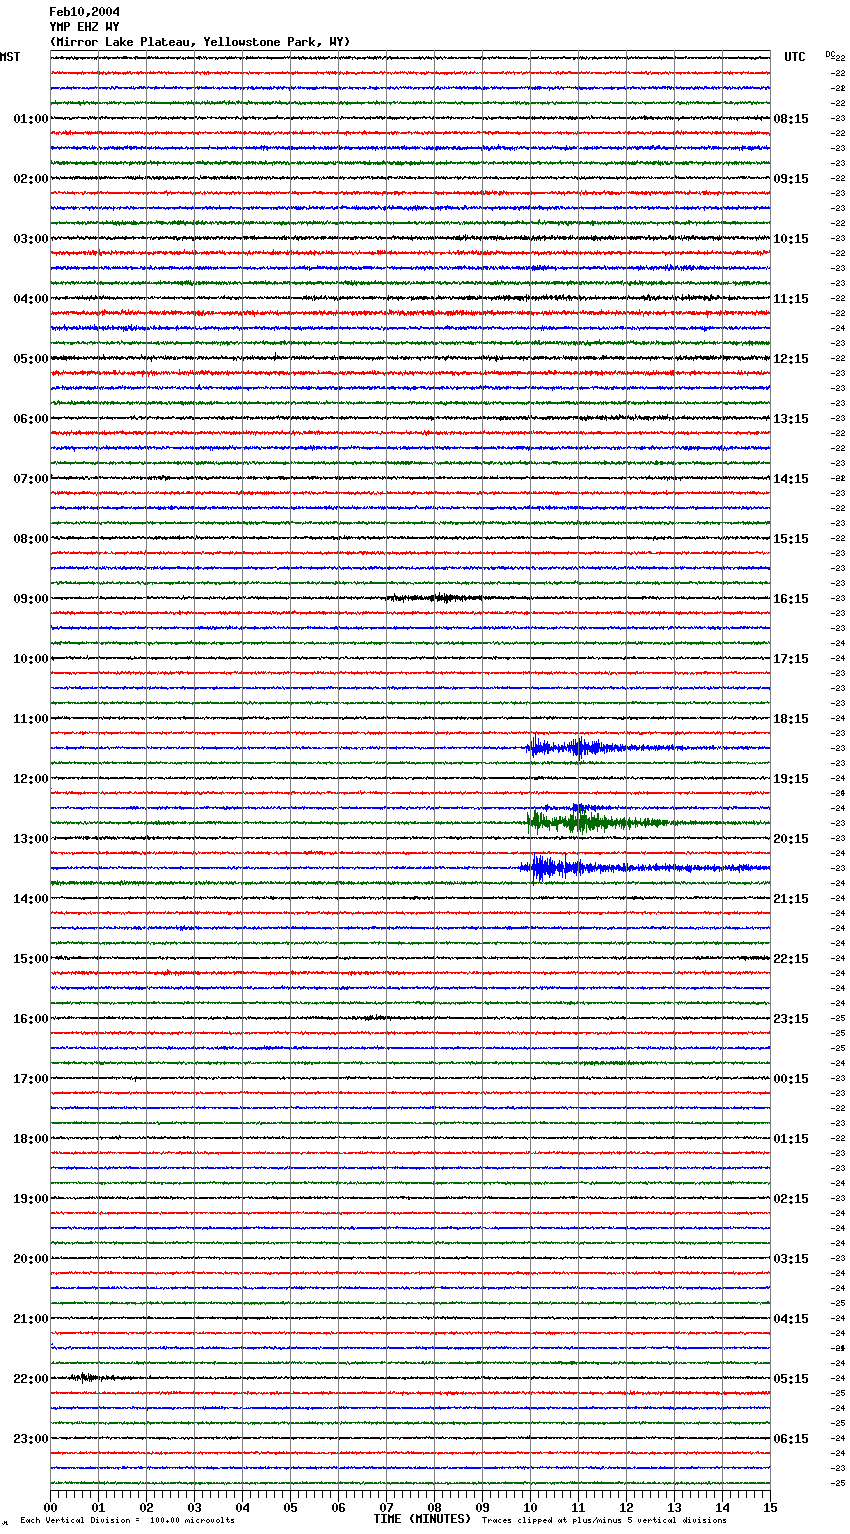Click the 08:15 UTC time label
Screen dimensions: 850x1534
tap(791, 119)
